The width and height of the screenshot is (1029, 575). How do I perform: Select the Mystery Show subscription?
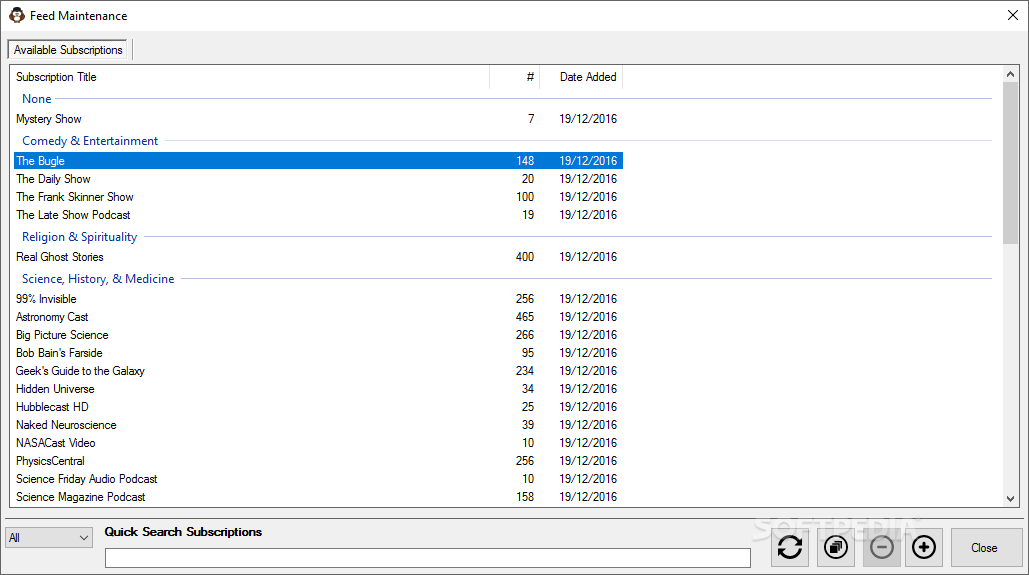318,119
